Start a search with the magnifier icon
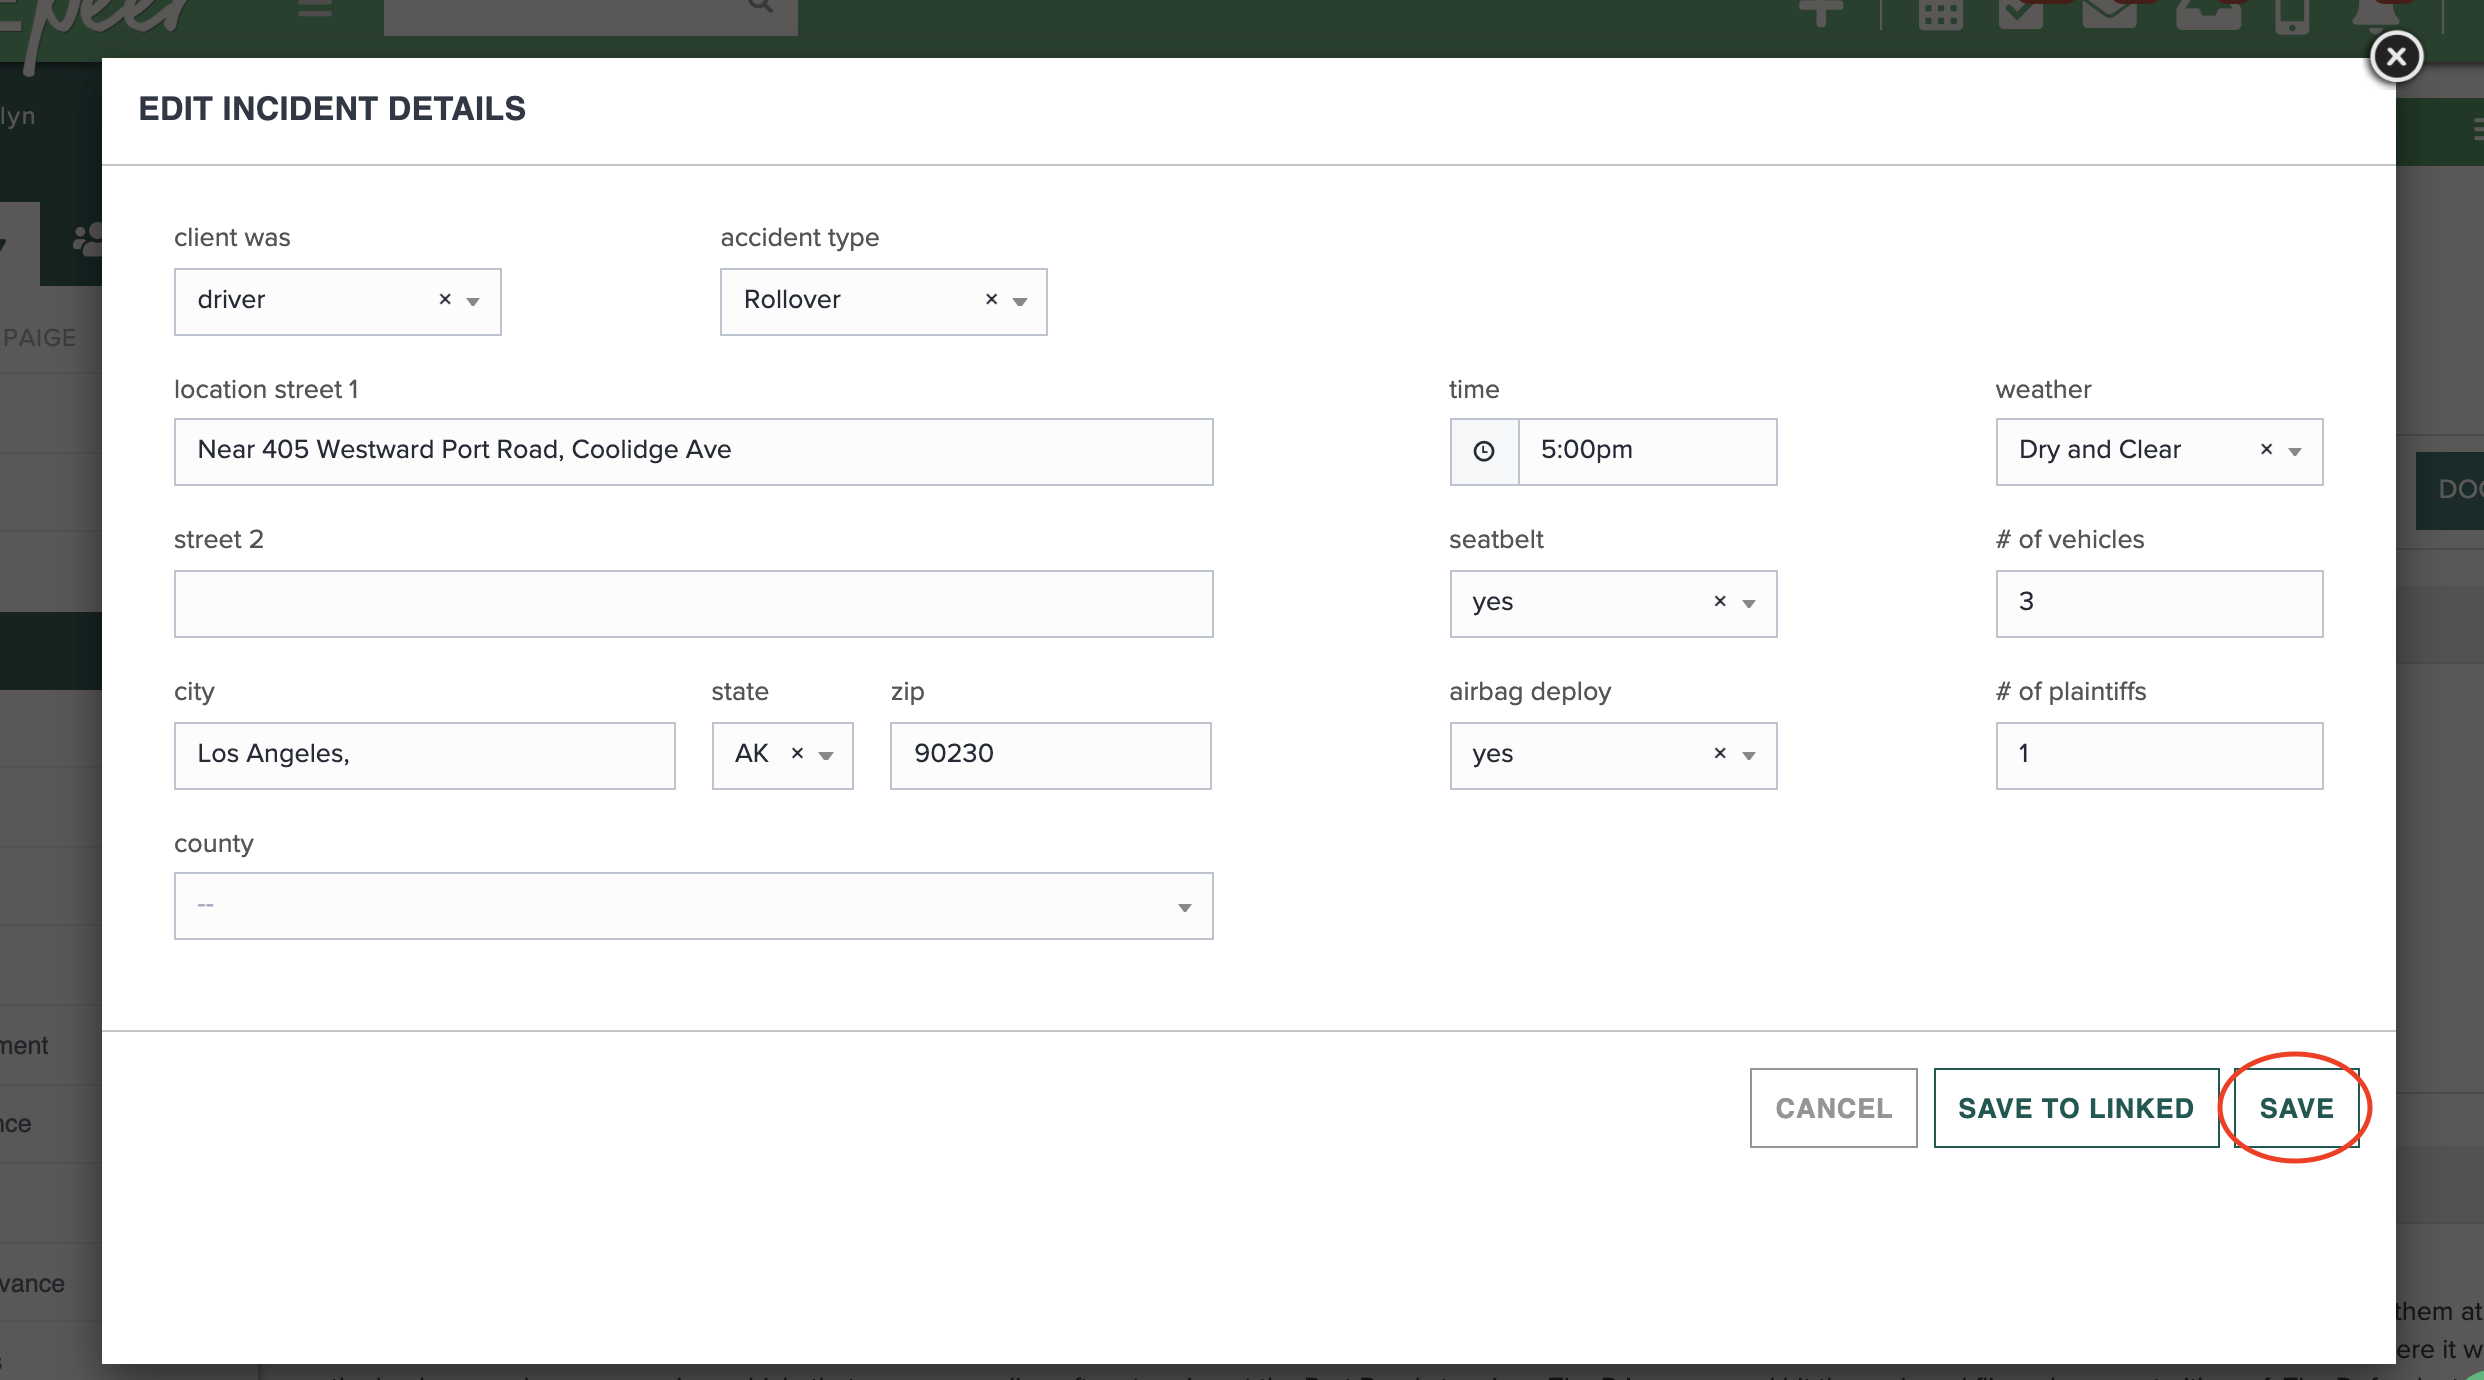The height and width of the screenshot is (1380, 2484). pyautogui.click(x=760, y=6)
